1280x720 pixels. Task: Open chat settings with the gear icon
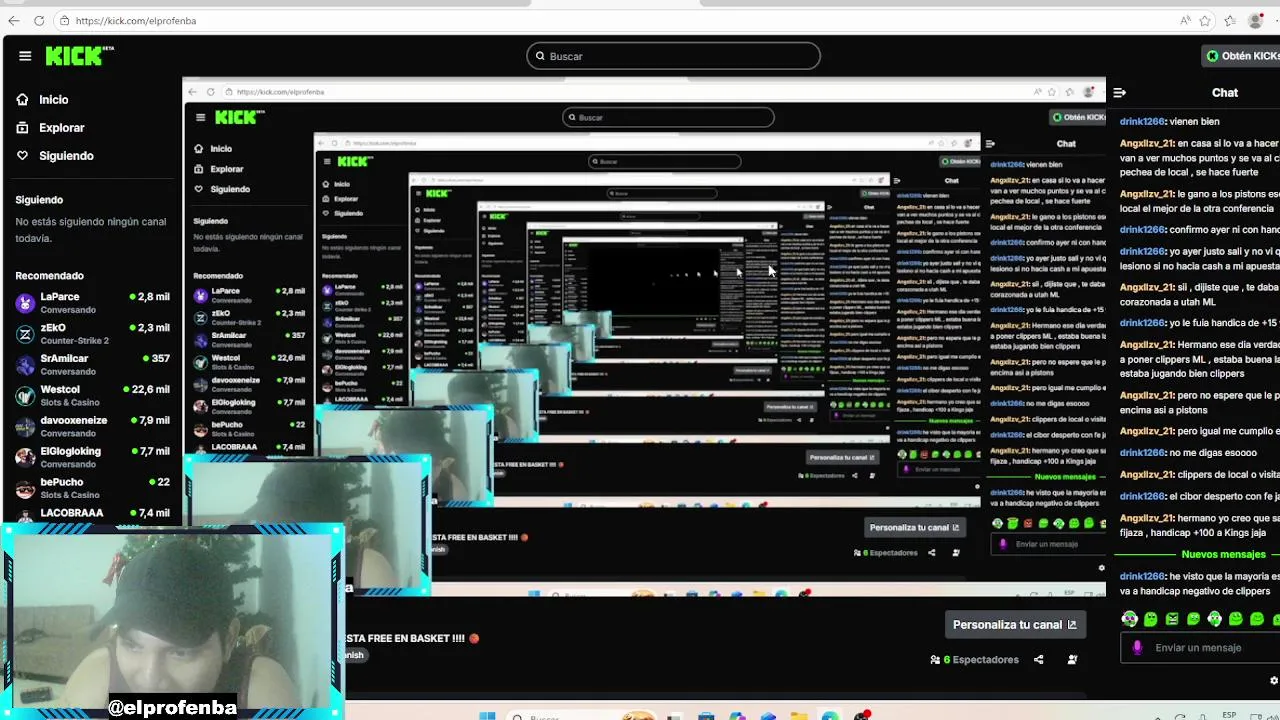pos(1274,680)
